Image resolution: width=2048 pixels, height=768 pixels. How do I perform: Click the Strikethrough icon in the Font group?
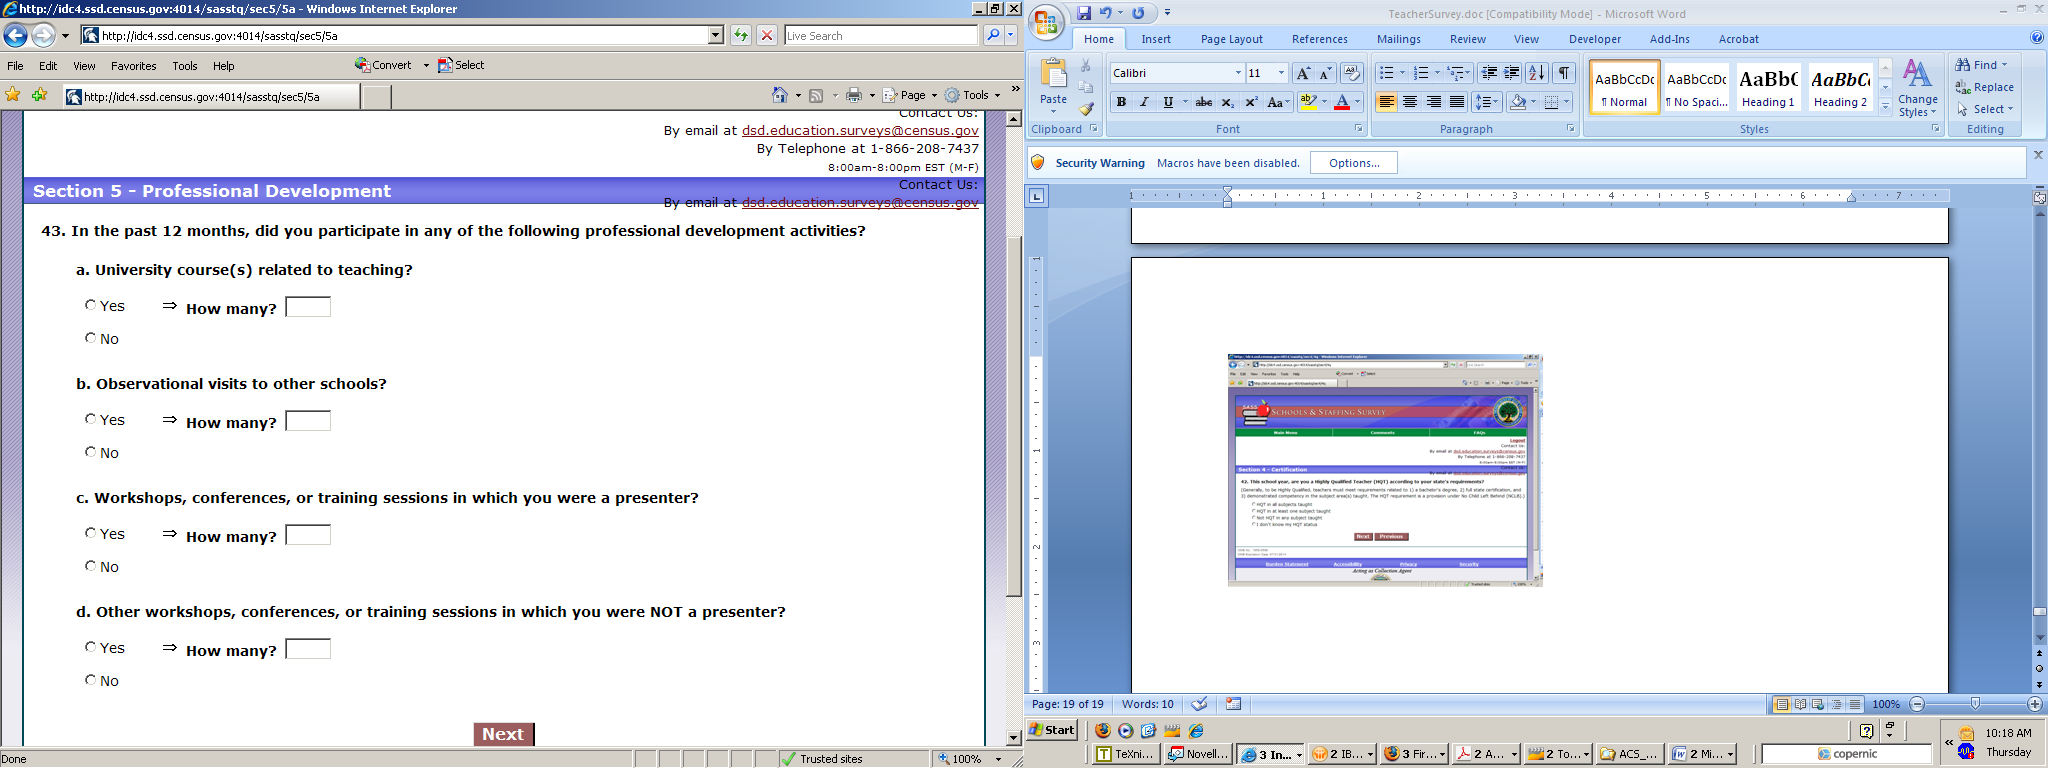click(x=1204, y=102)
